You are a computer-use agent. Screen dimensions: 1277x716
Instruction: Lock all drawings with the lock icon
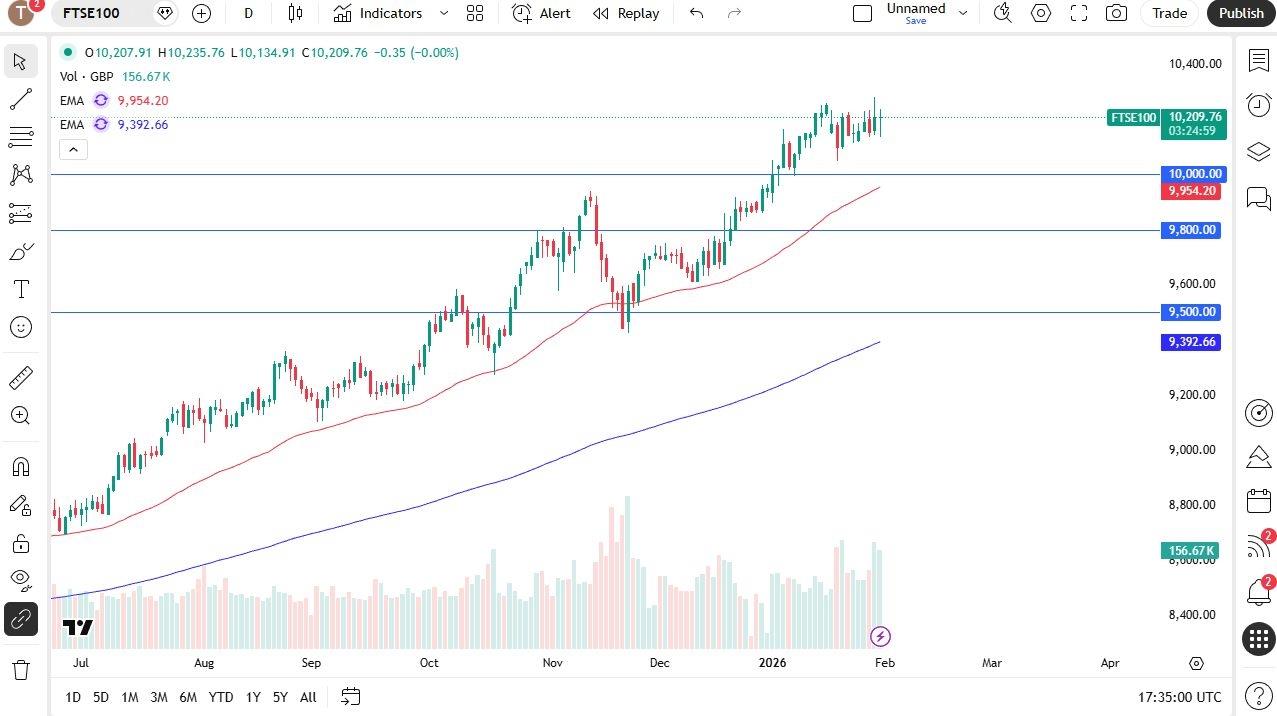coord(20,543)
